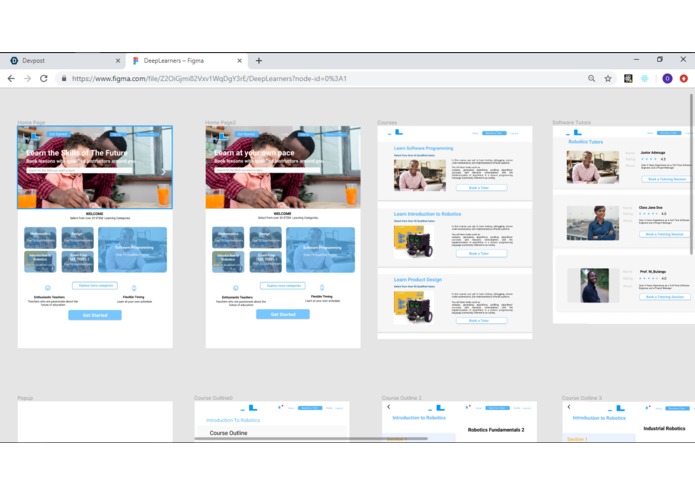The height and width of the screenshot is (494, 695).
Task: Click the logo in Software Tutors frame header
Action: click(x=574, y=132)
